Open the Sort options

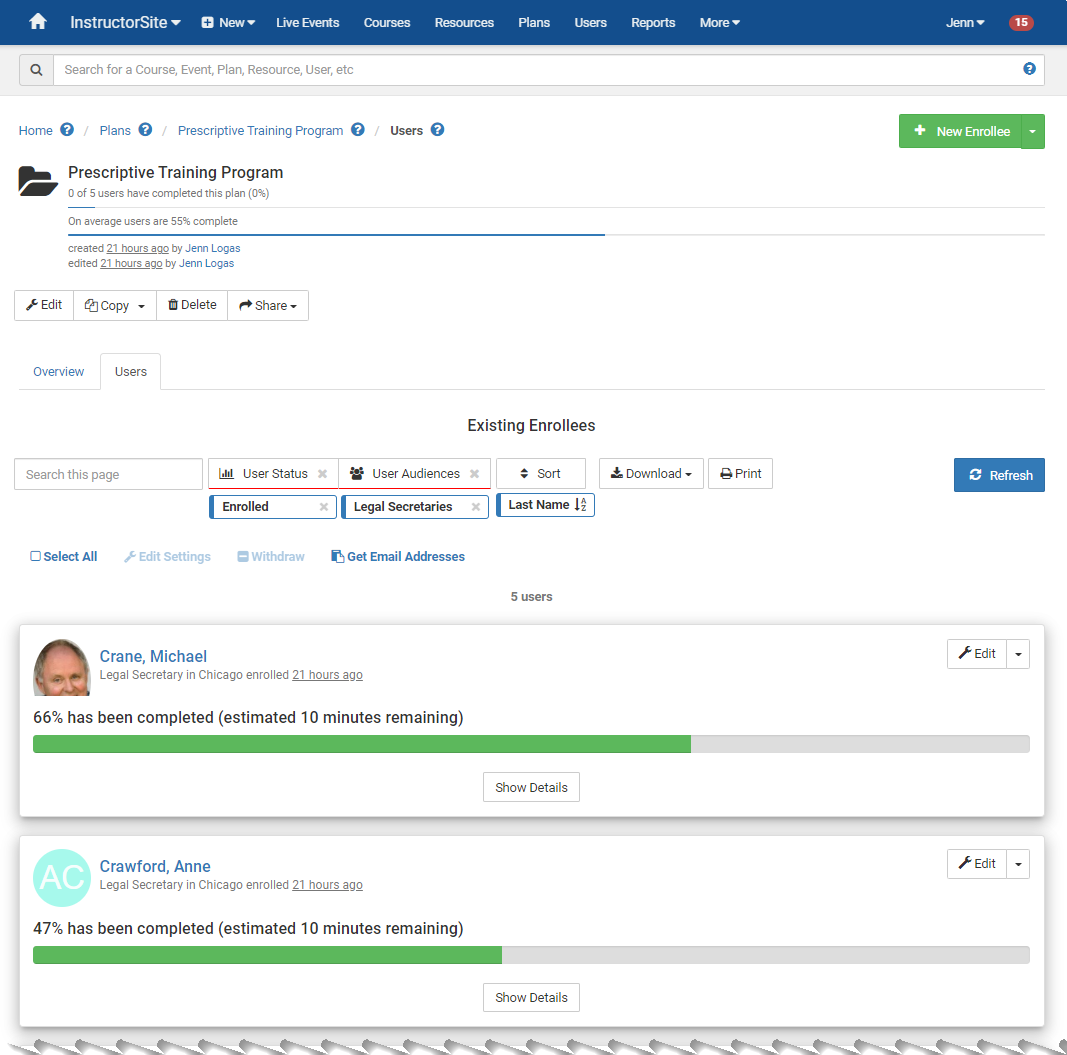pos(541,474)
